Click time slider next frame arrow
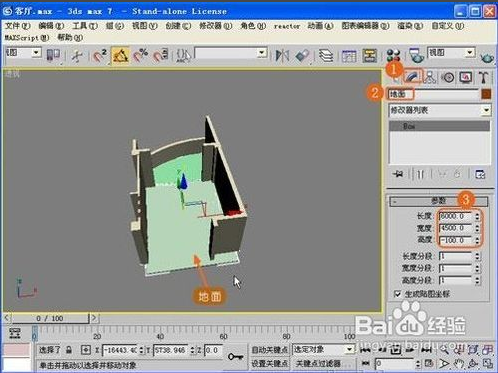 94,318
